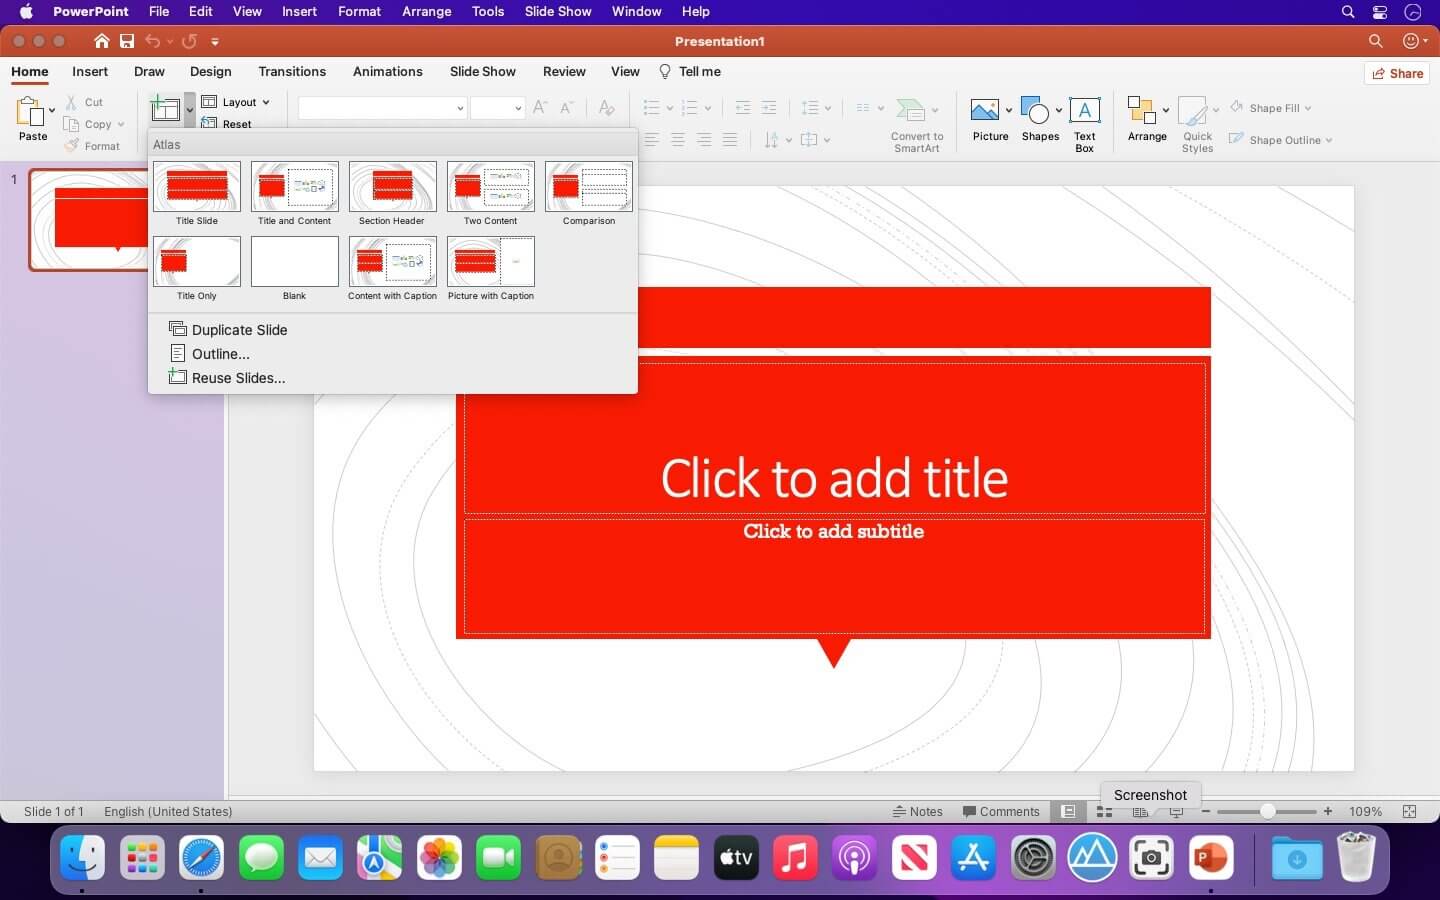Apply center text alignment
The image size is (1440, 900).
(678, 140)
